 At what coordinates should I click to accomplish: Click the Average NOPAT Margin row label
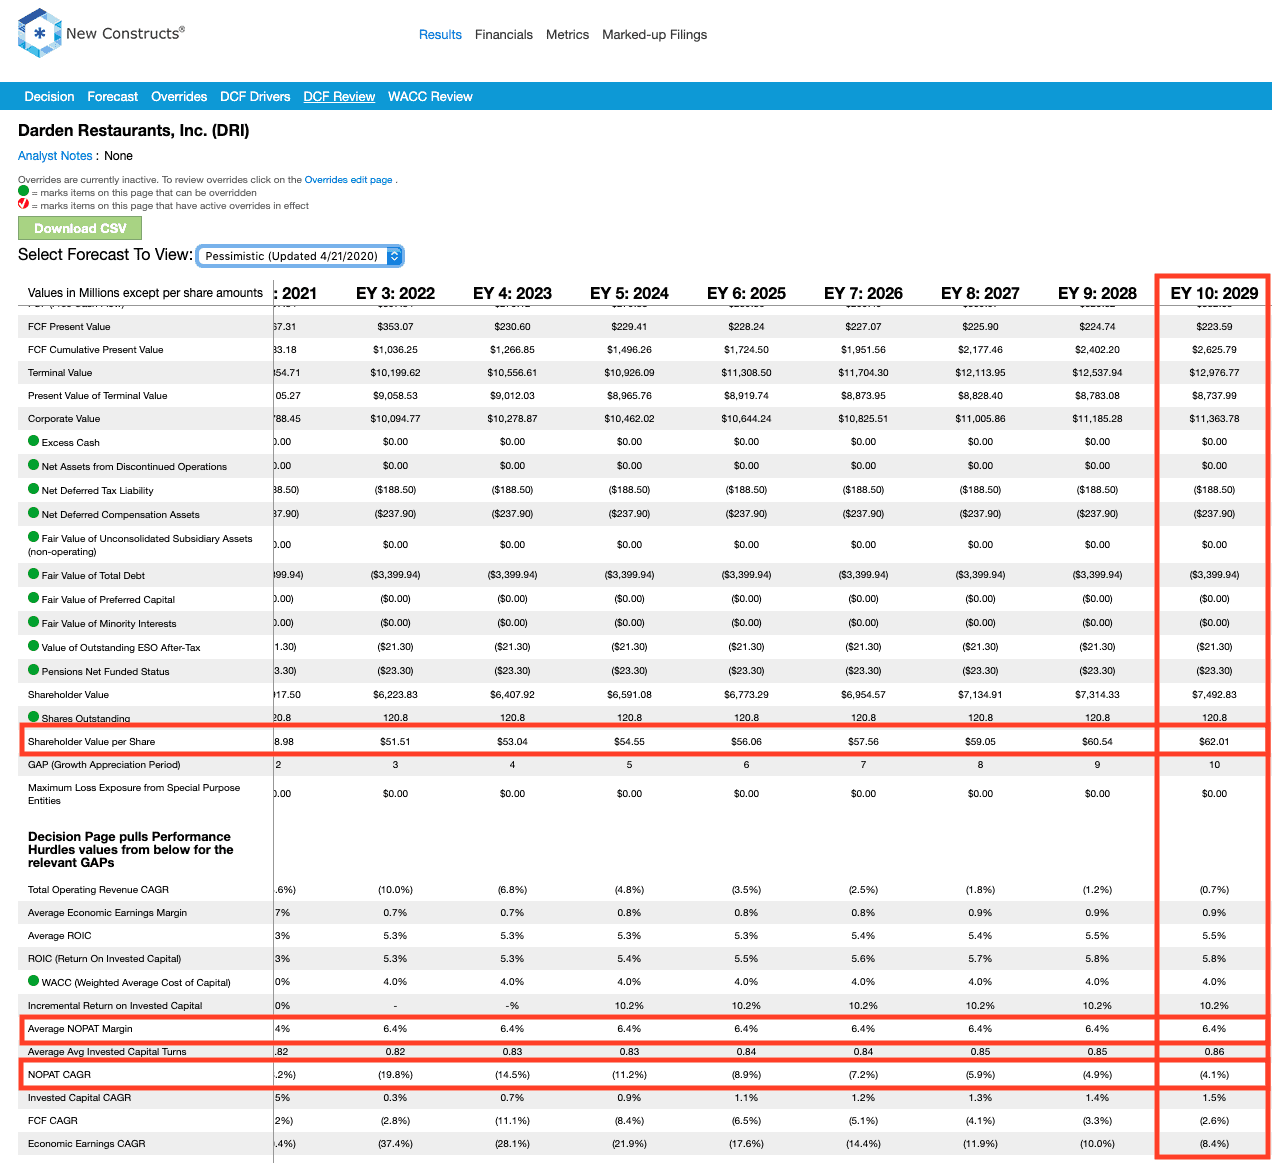coord(80,1029)
